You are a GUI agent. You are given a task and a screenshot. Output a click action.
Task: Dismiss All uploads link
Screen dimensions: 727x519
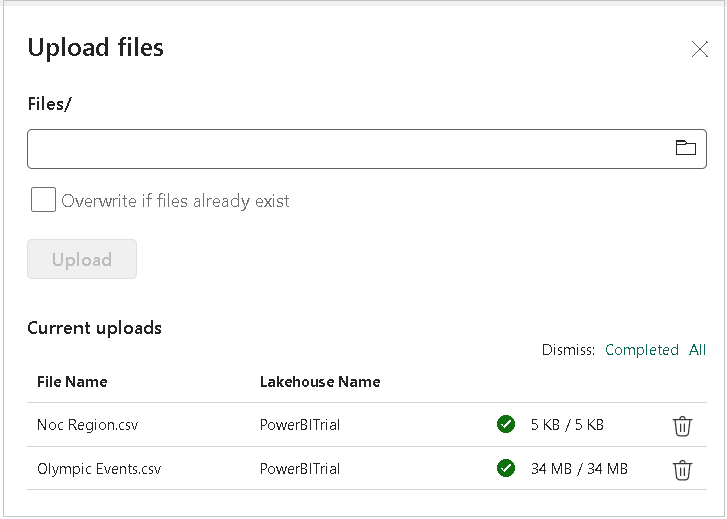(697, 350)
